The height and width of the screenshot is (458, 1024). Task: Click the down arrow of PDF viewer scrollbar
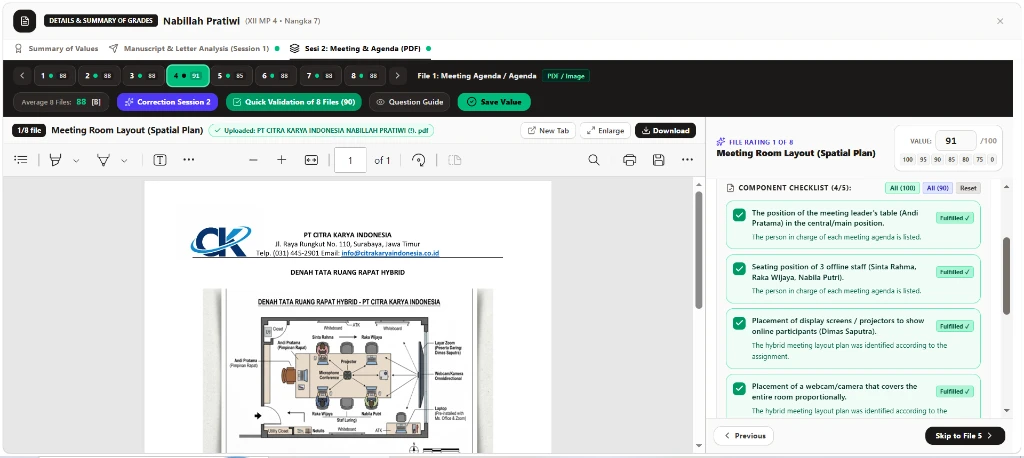[x=699, y=446]
